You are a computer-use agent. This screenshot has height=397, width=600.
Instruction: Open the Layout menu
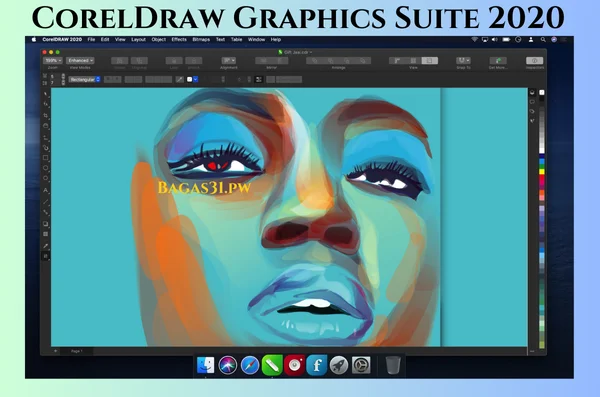click(x=139, y=39)
